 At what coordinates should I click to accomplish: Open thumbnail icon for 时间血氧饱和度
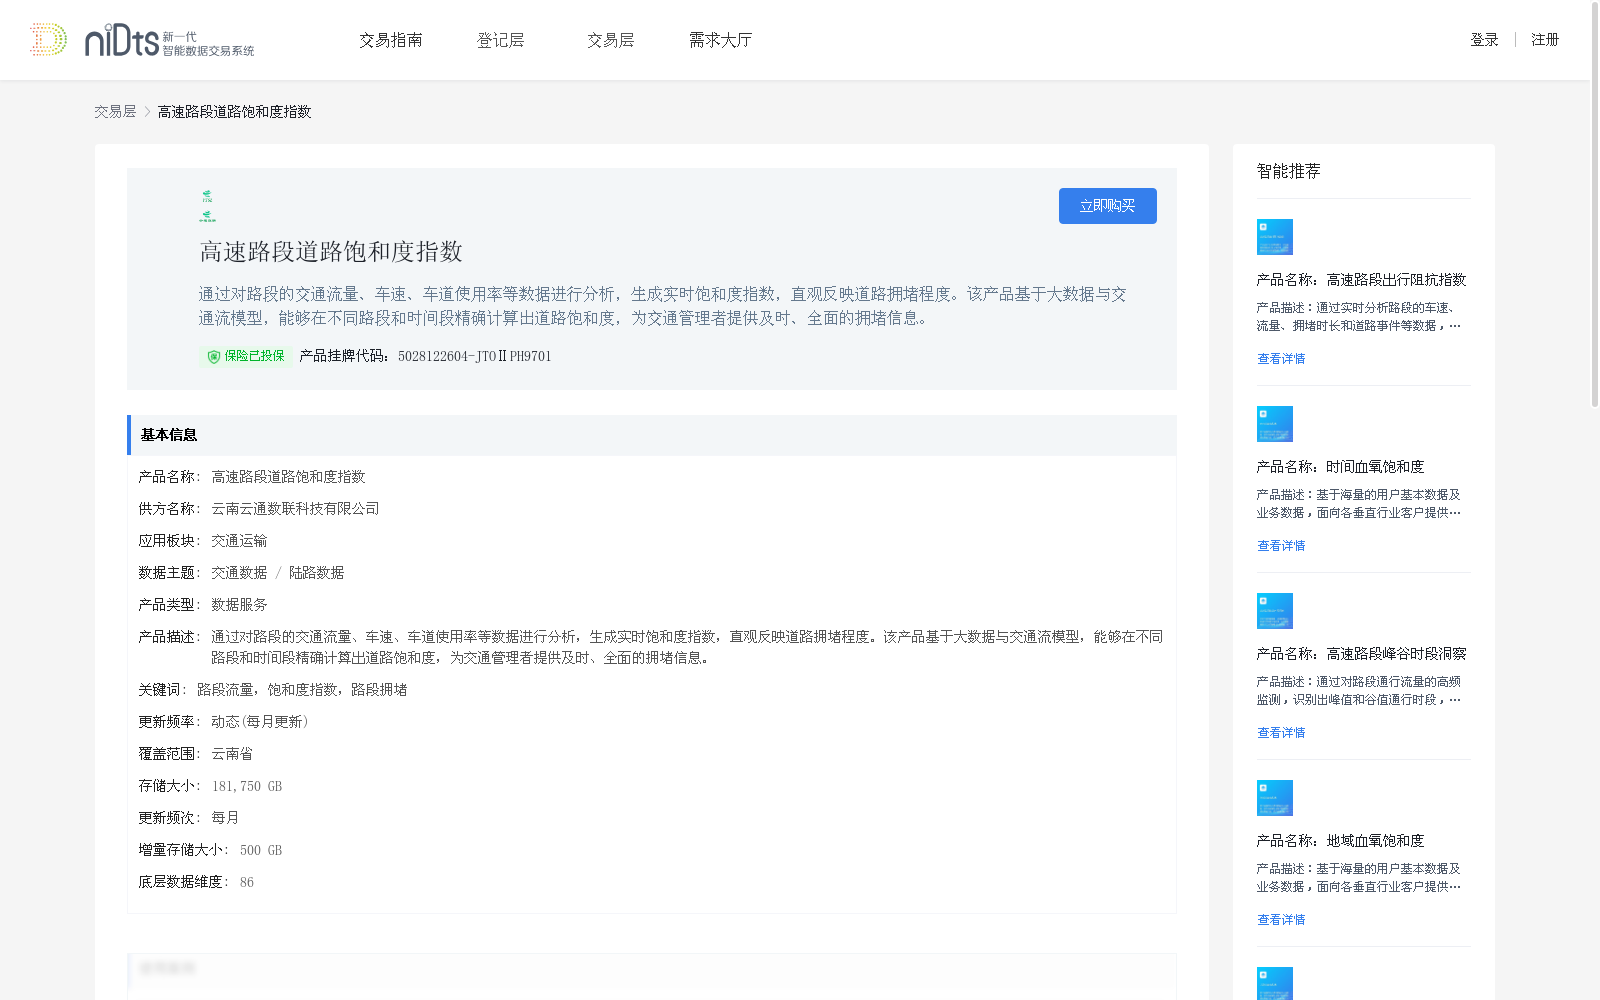(1275, 424)
